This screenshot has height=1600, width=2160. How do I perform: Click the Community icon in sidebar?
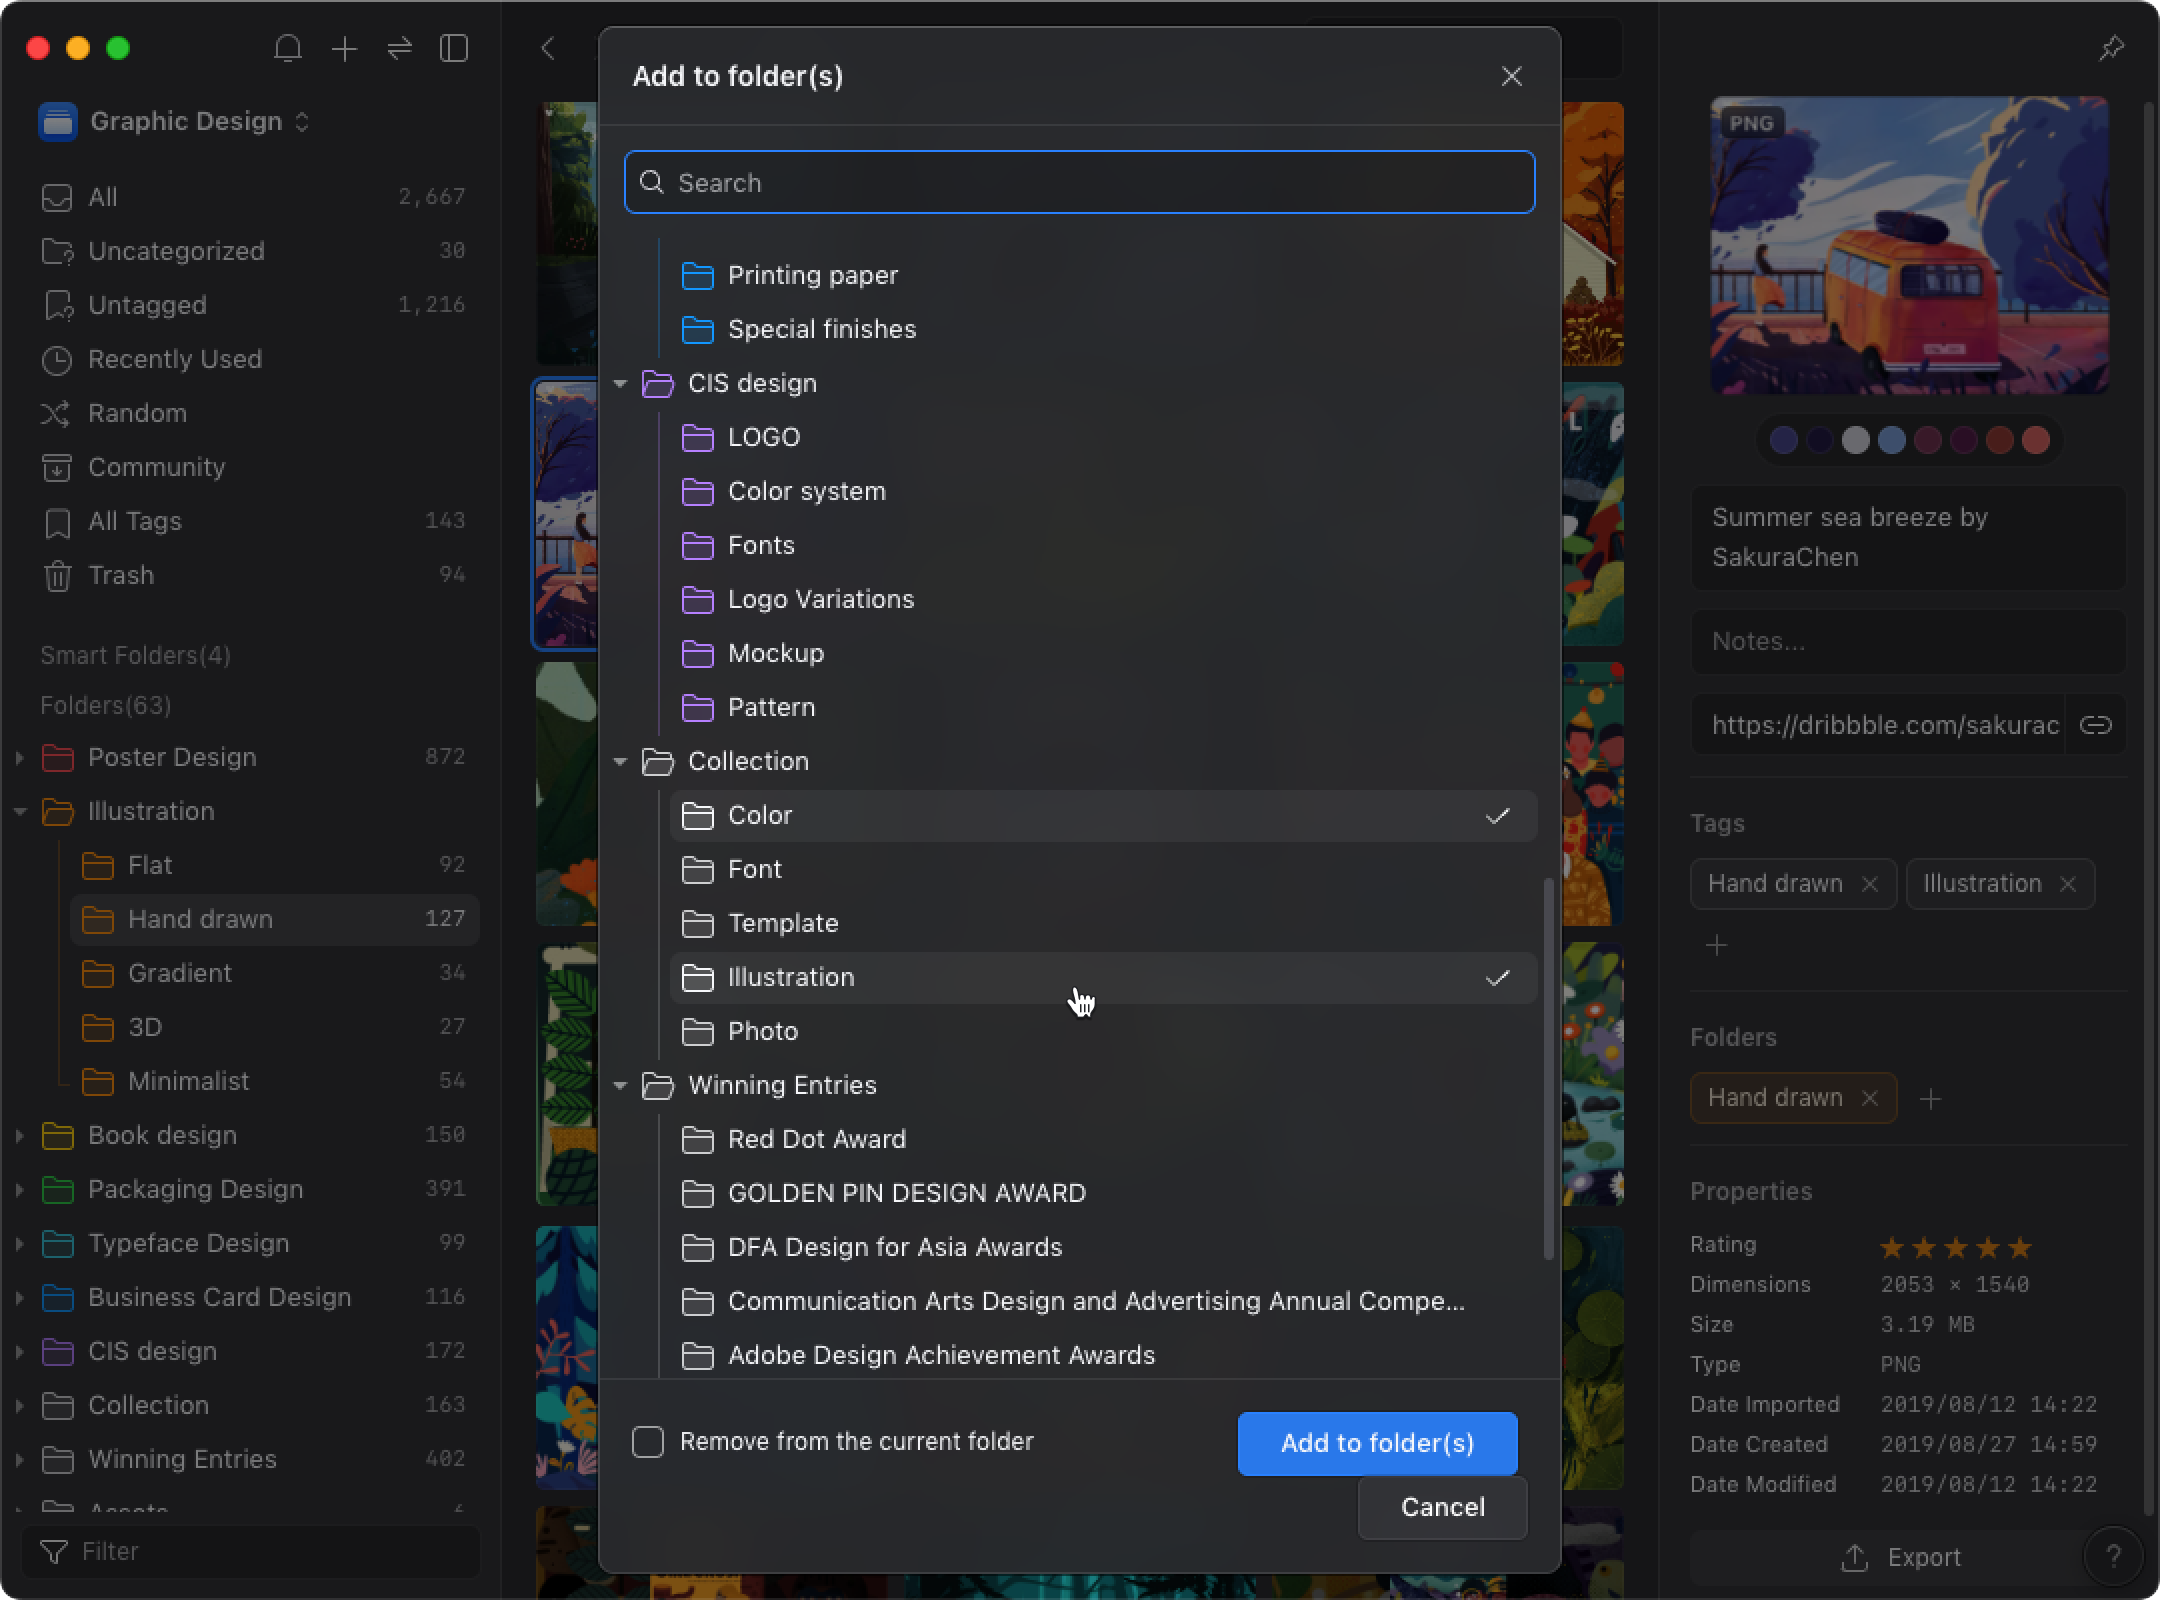(57, 467)
